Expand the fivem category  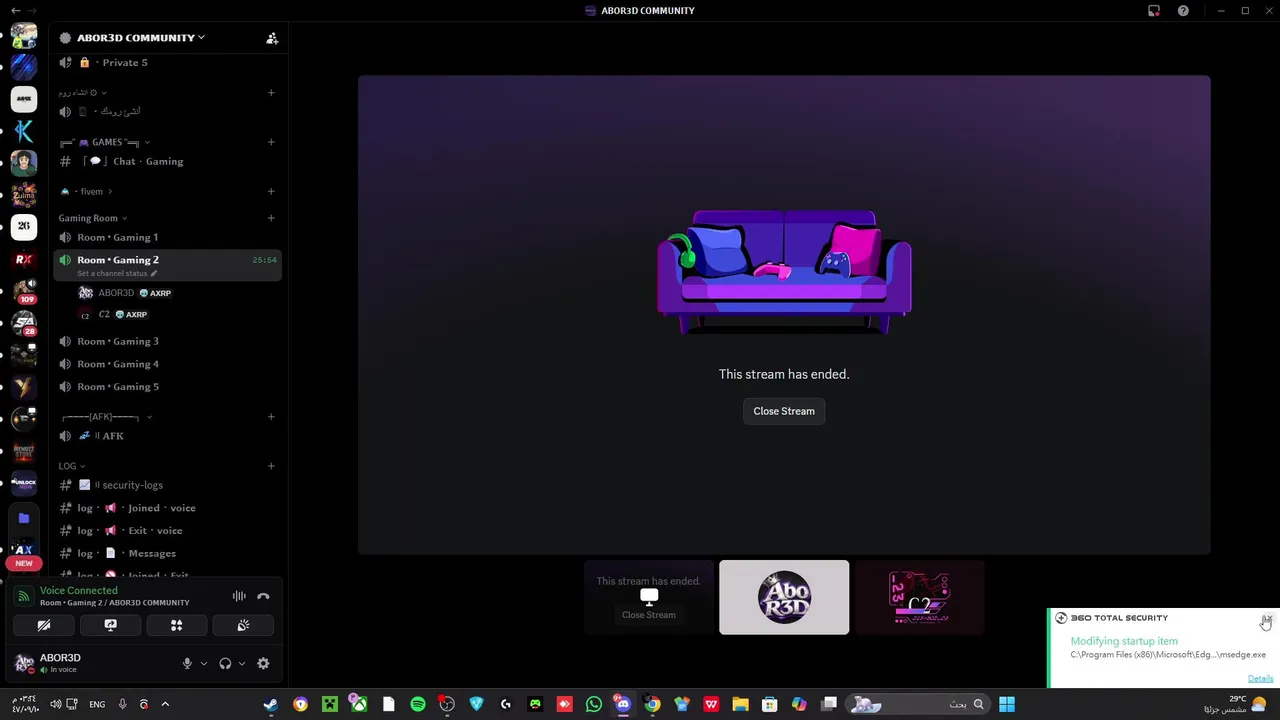pos(86,191)
